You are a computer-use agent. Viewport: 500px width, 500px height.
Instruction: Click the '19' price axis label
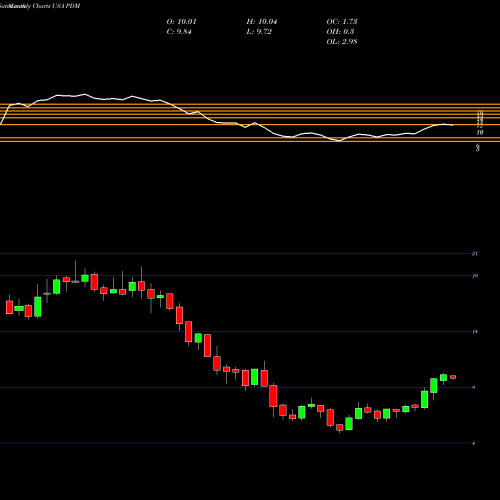click(475, 276)
